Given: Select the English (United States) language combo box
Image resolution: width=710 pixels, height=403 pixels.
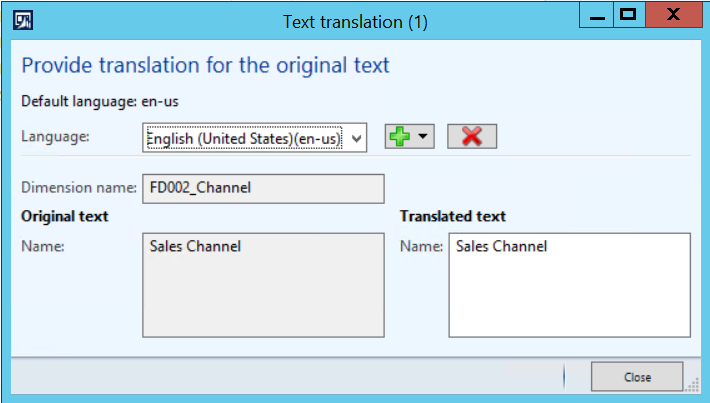Looking at the screenshot, I should (x=245, y=138).
